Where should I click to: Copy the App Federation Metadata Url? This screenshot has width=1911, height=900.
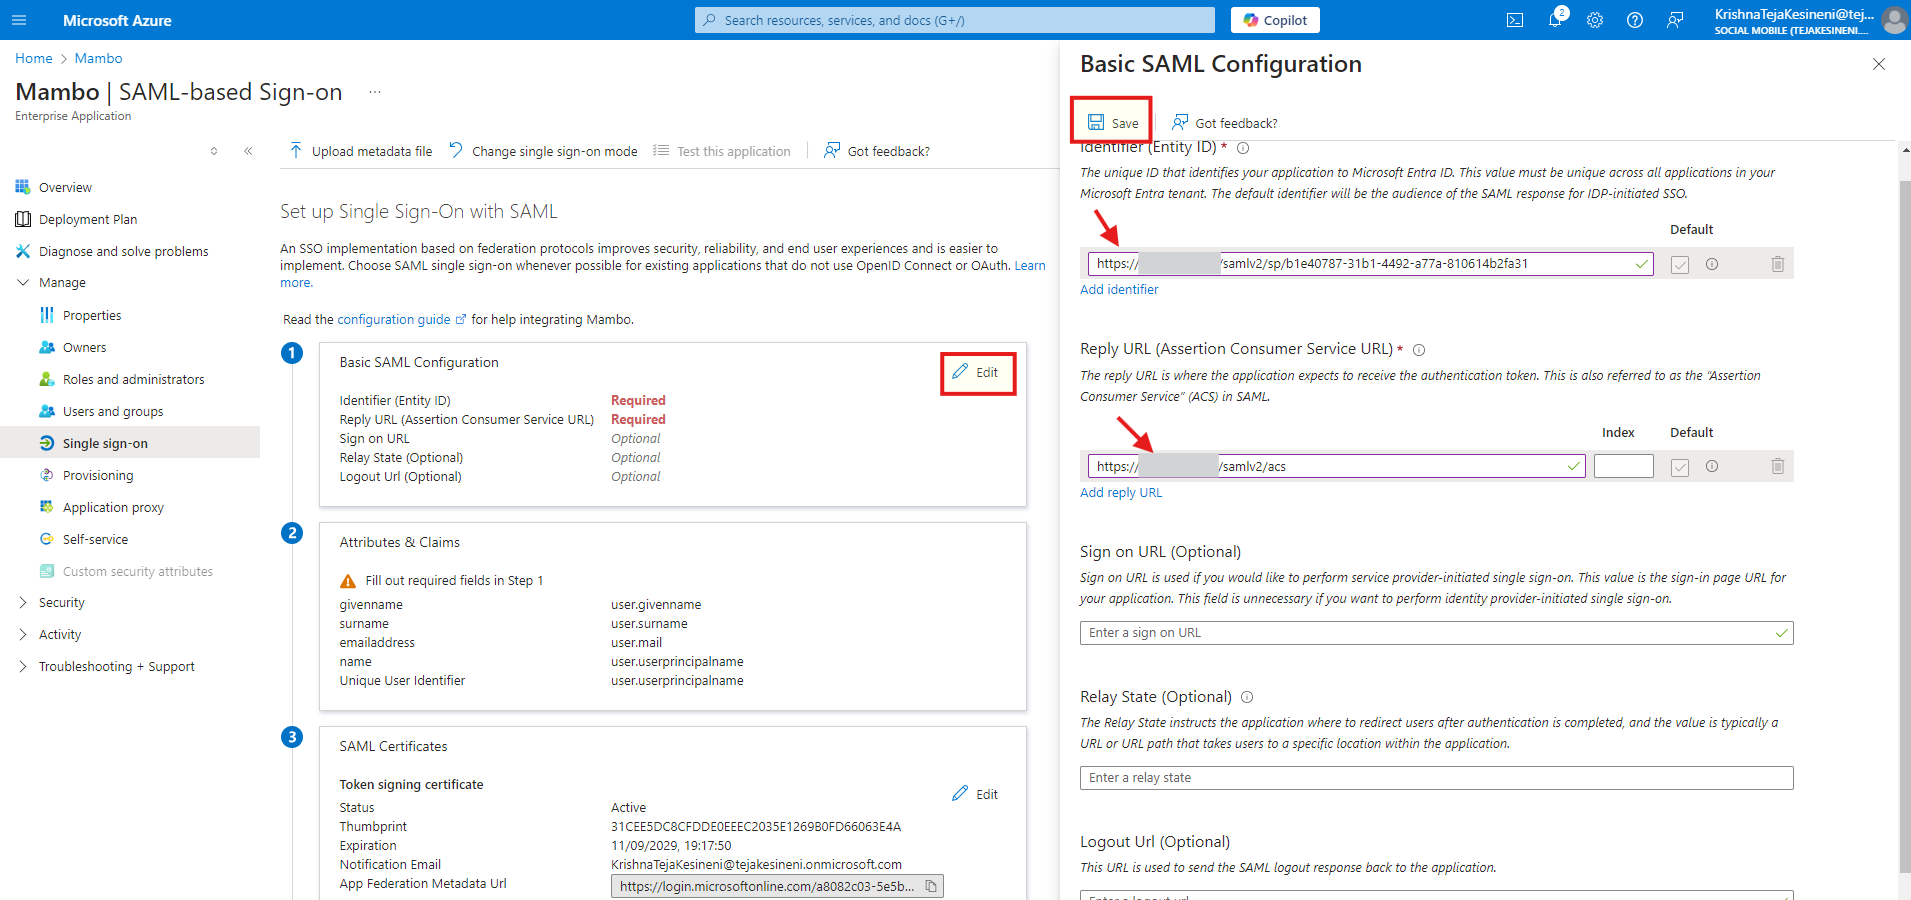[x=931, y=887]
